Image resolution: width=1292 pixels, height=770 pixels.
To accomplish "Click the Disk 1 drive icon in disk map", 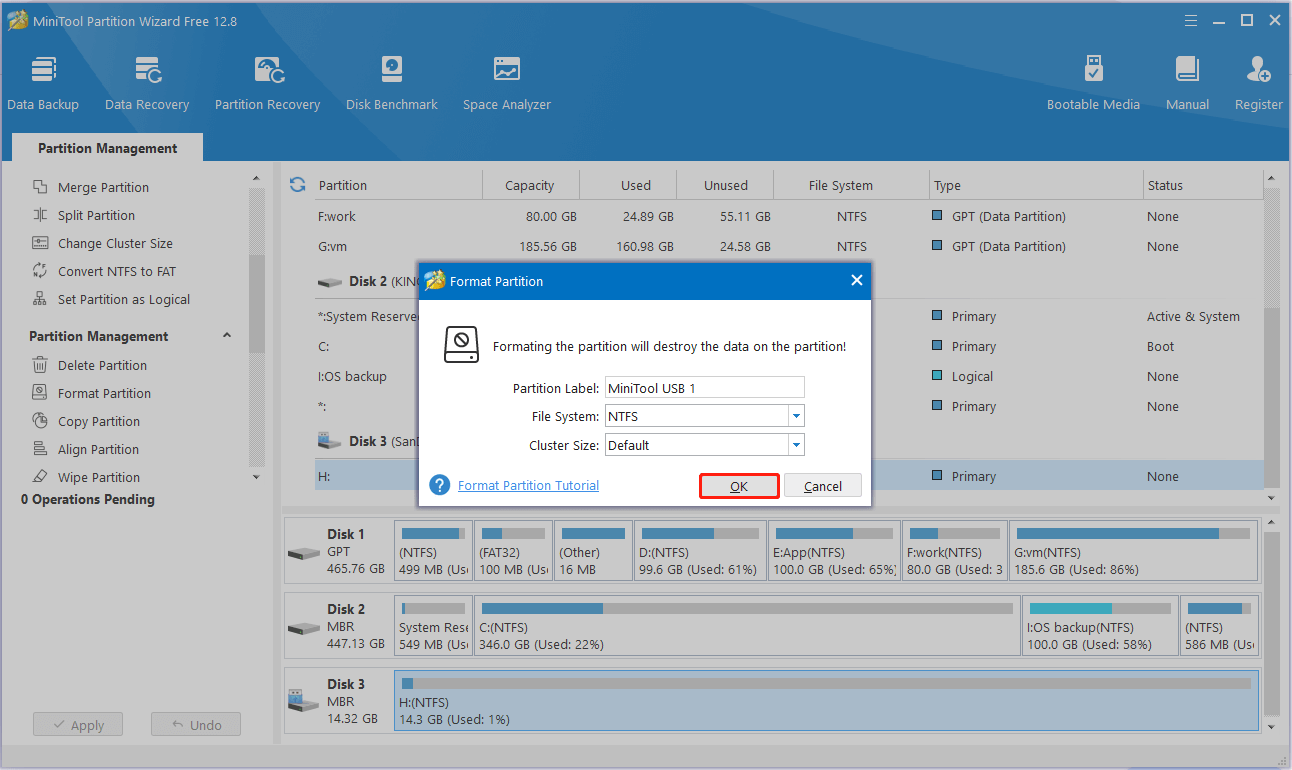I will click(x=303, y=552).
